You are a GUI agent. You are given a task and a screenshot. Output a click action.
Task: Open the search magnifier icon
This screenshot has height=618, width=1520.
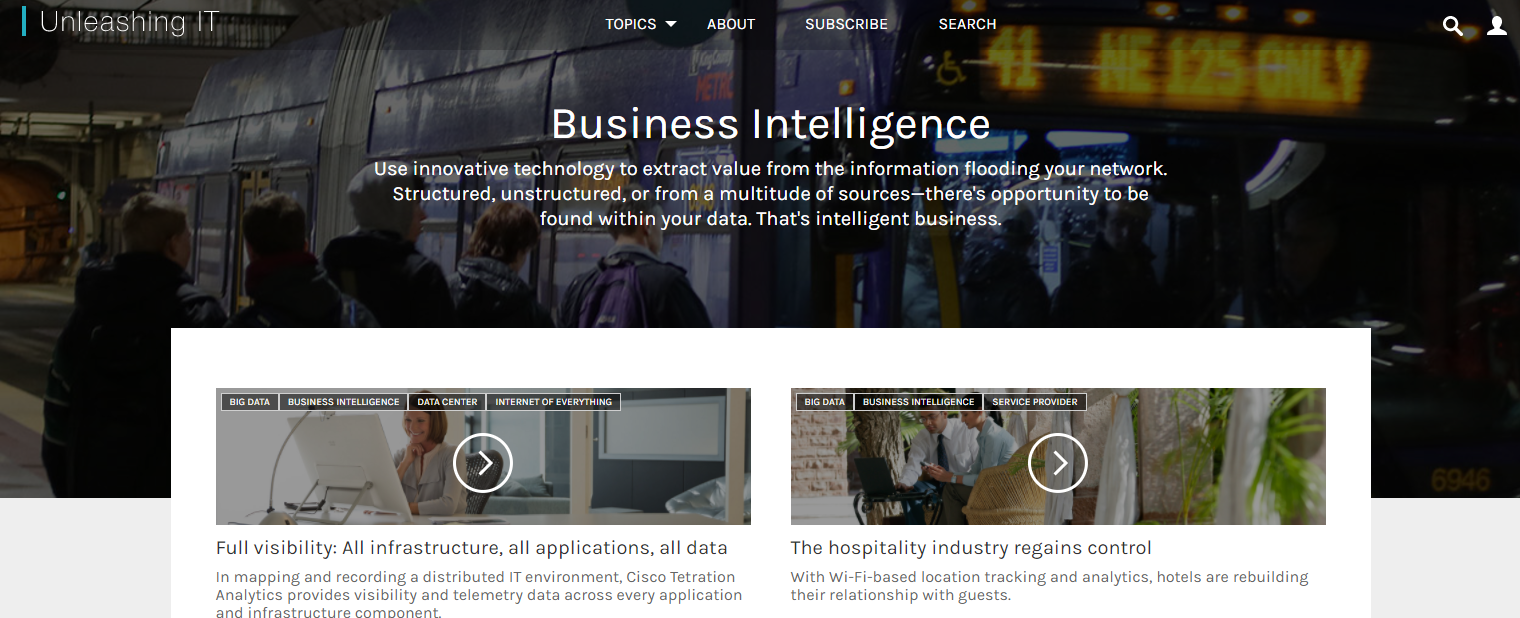[x=1453, y=26]
